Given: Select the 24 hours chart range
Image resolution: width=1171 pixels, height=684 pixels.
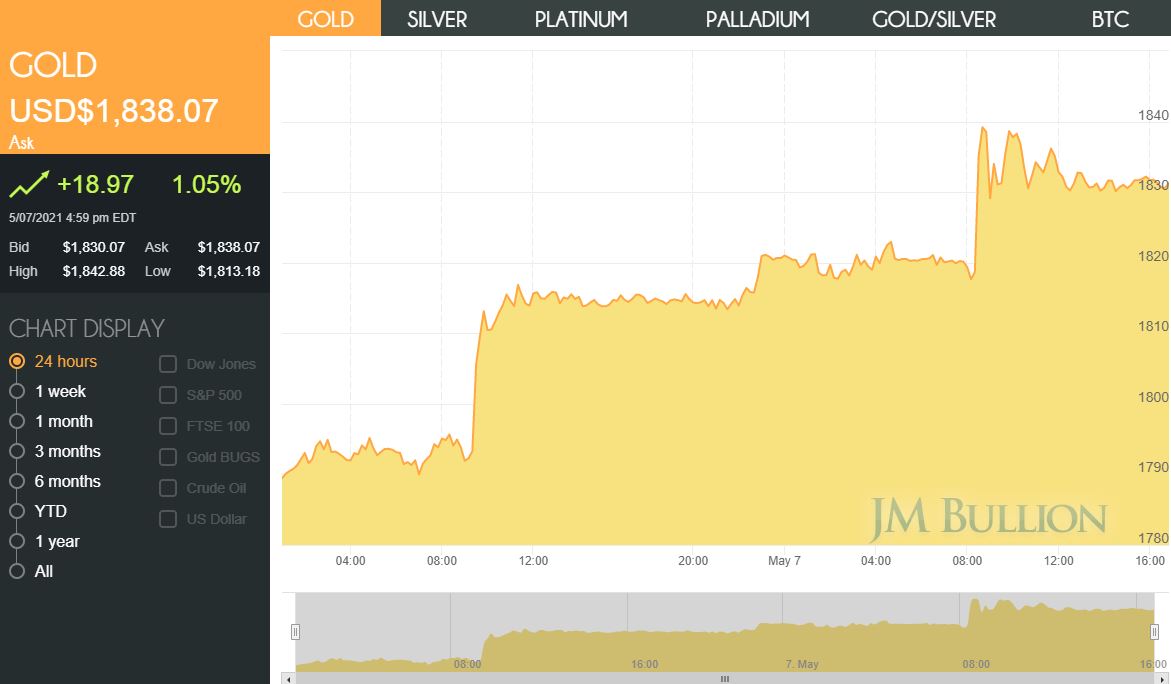Looking at the screenshot, I should click(16, 361).
